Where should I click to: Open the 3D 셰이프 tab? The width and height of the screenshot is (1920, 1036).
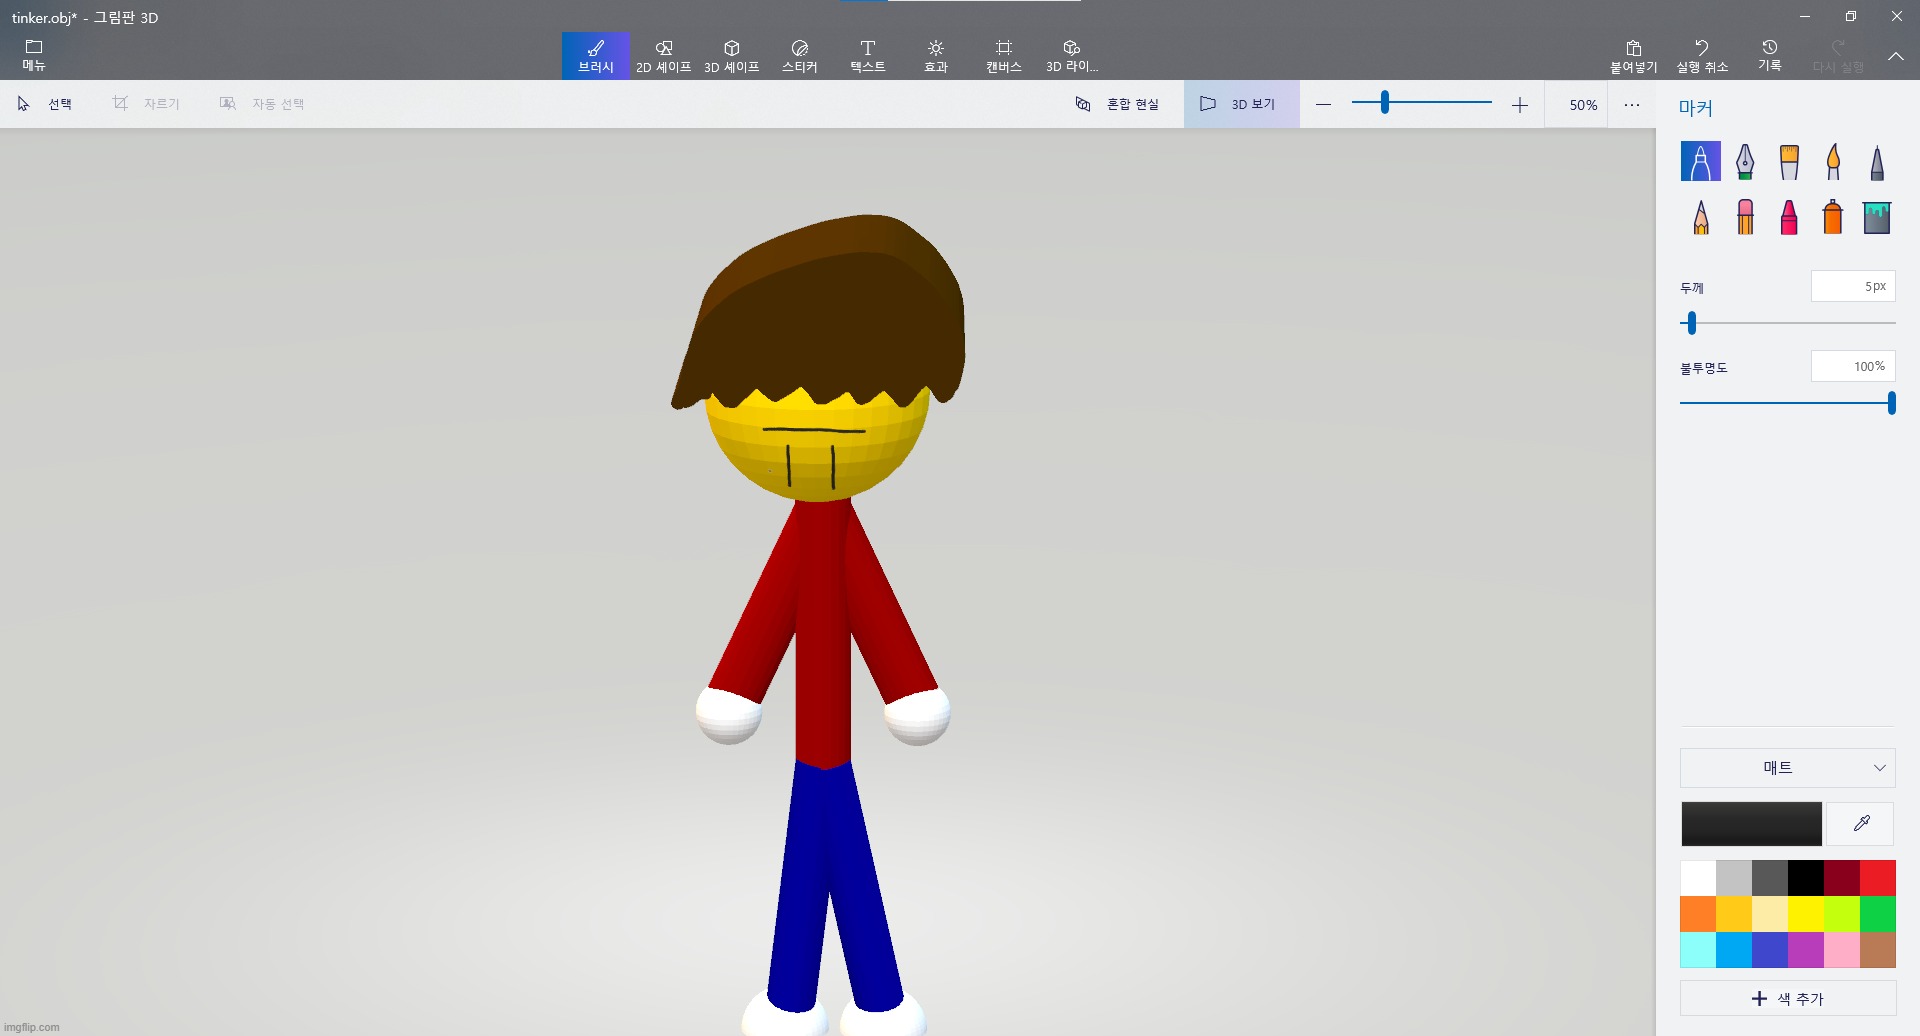coord(732,56)
